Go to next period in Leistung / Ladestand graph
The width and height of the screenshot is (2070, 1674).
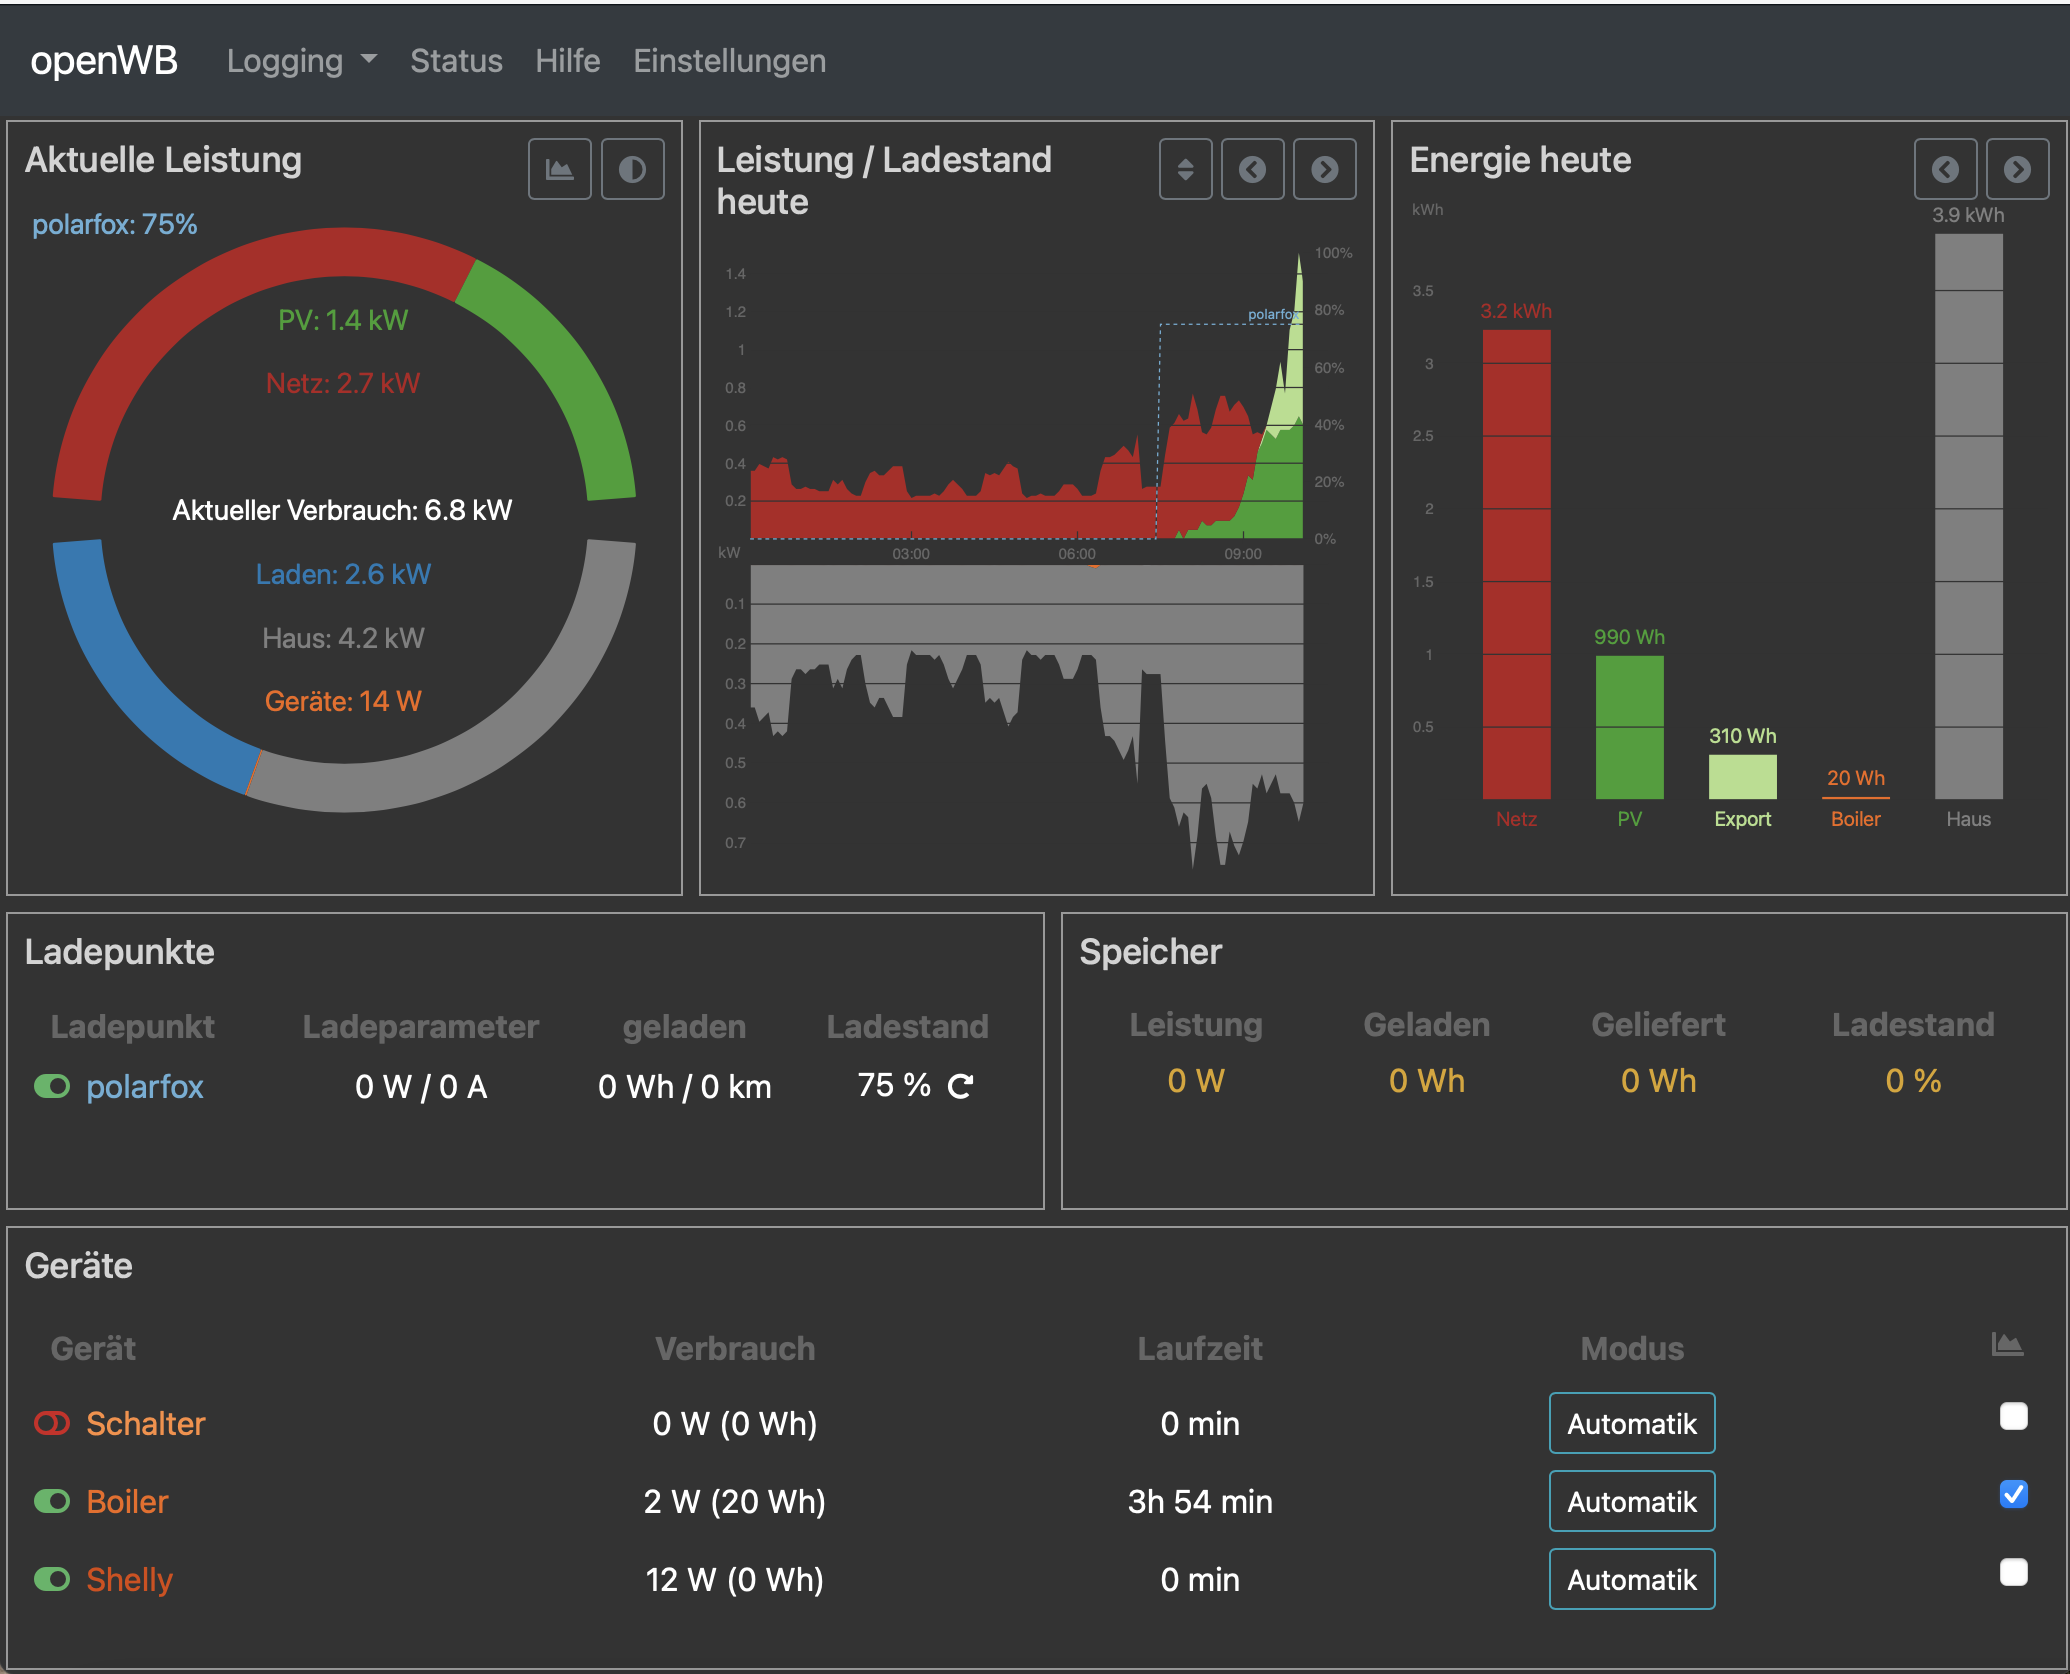[1324, 169]
